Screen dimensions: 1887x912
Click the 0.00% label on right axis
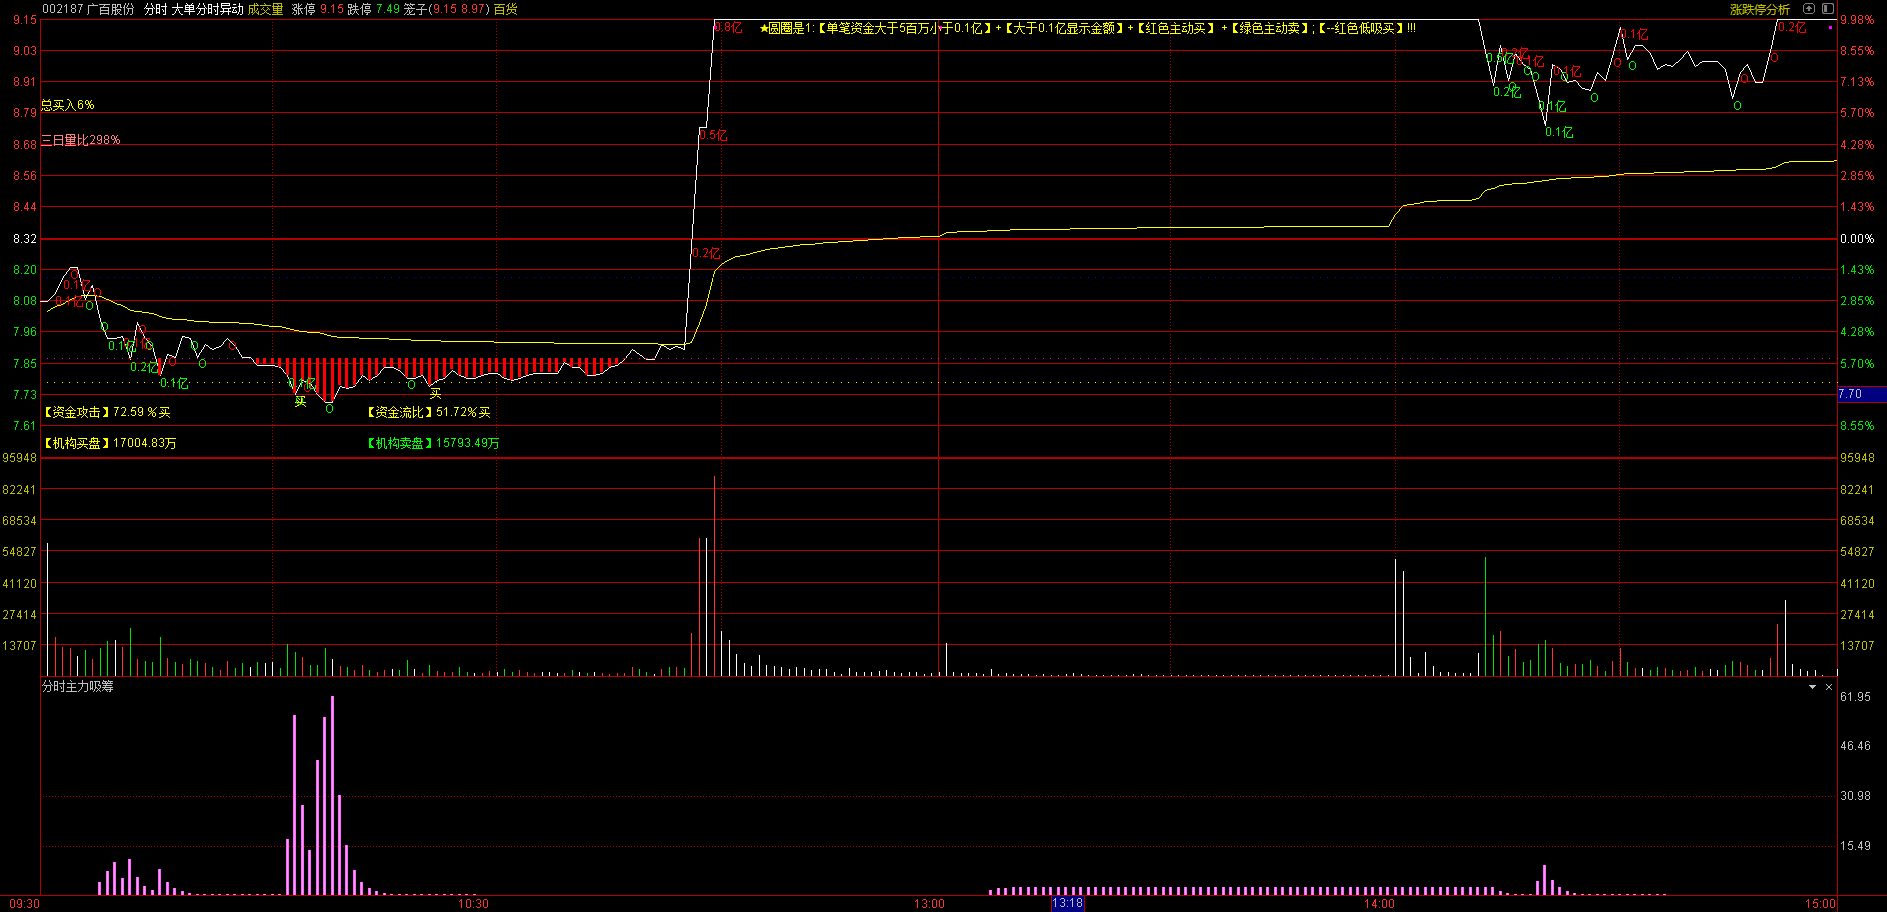[x=1858, y=239]
